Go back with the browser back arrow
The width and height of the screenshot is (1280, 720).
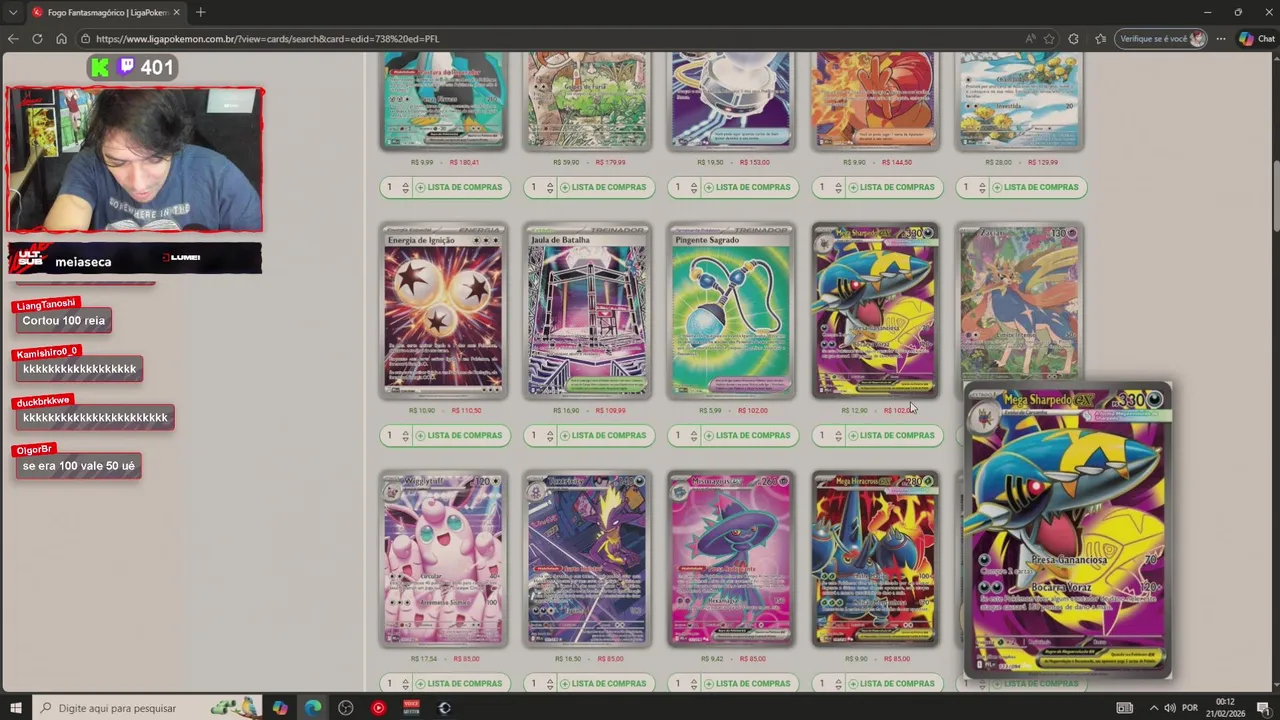[x=13, y=39]
